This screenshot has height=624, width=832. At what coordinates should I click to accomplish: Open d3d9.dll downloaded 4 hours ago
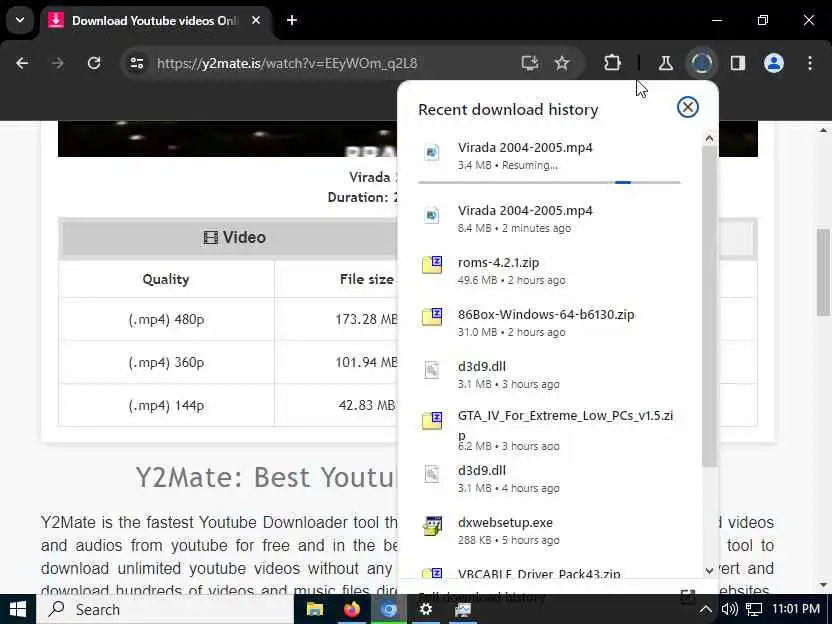click(549, 478)
